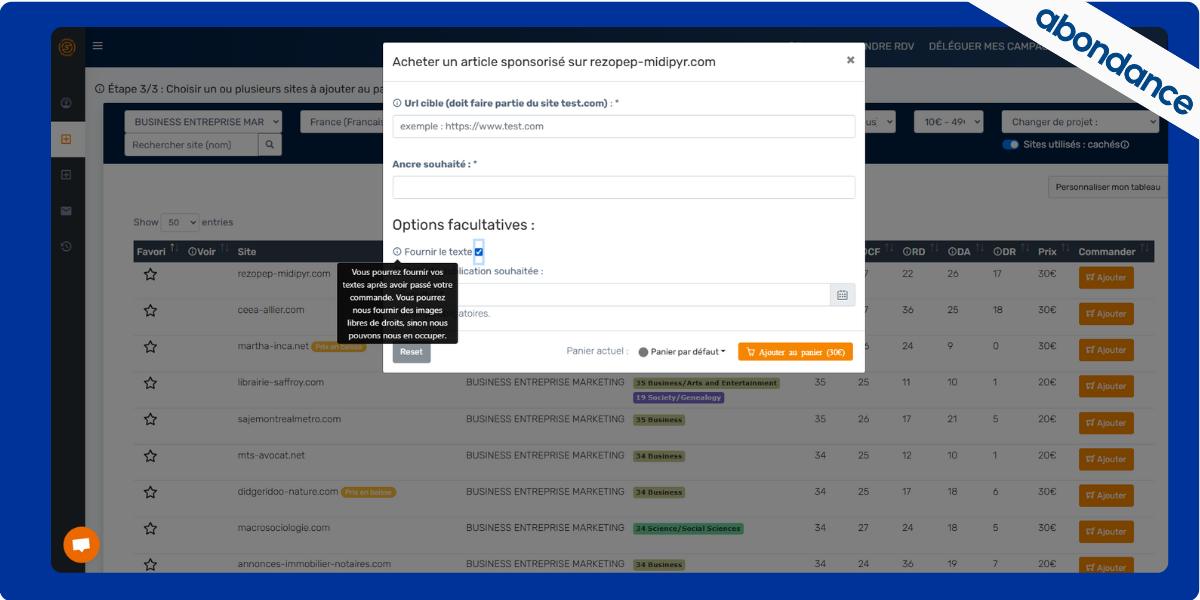Star the annonces-immobilier-notaires.com row
Viewport: 1200px width, 600px height.
tap(150, 564)
